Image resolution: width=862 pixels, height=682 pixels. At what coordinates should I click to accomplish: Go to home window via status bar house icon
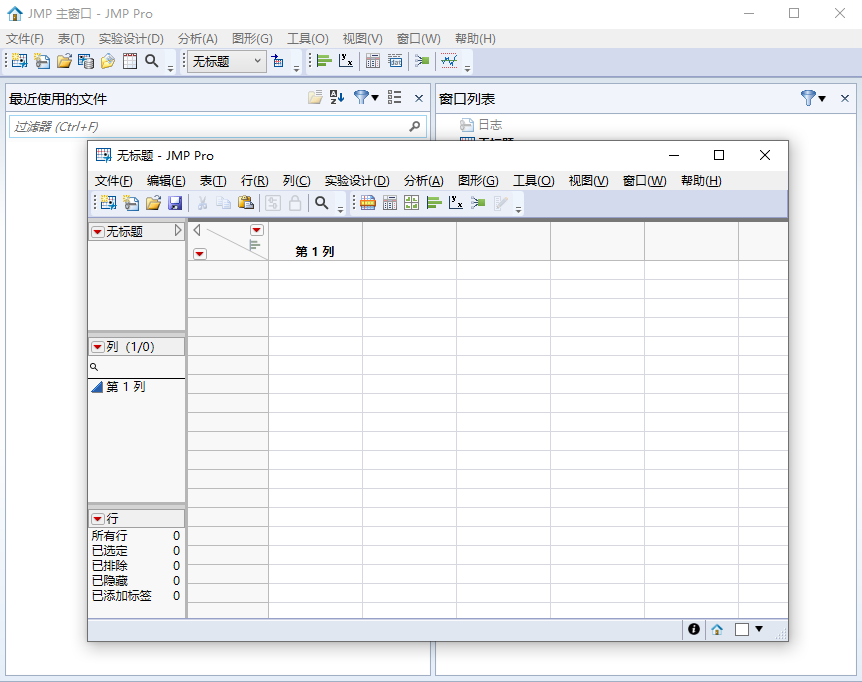coord(717,629)
